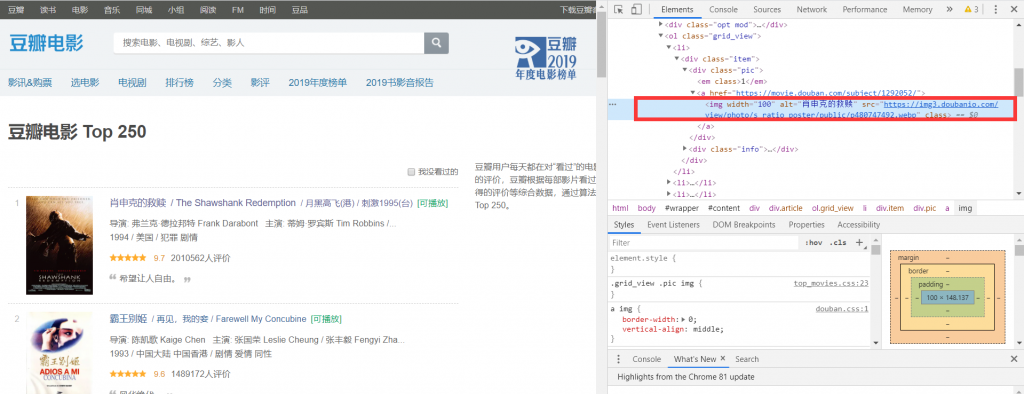This screenshot has height=394, width=1024.
Task: Click the 可播放 tag next to 肖申克的救赎
Action: [432, 203]
